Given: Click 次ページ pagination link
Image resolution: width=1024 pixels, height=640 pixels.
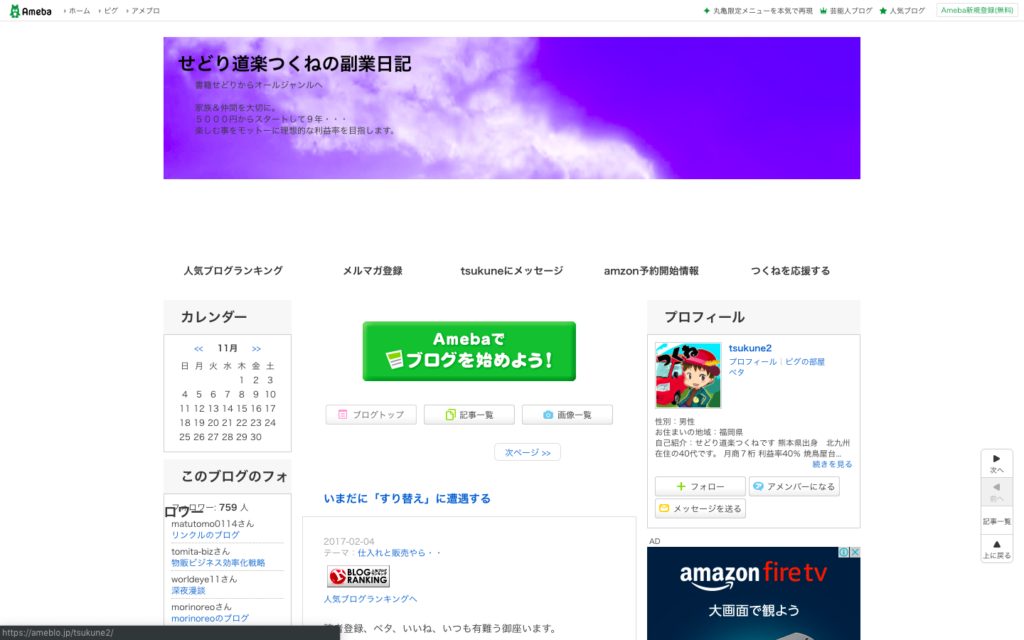Looking at the screenshot, I should [527, 453].
